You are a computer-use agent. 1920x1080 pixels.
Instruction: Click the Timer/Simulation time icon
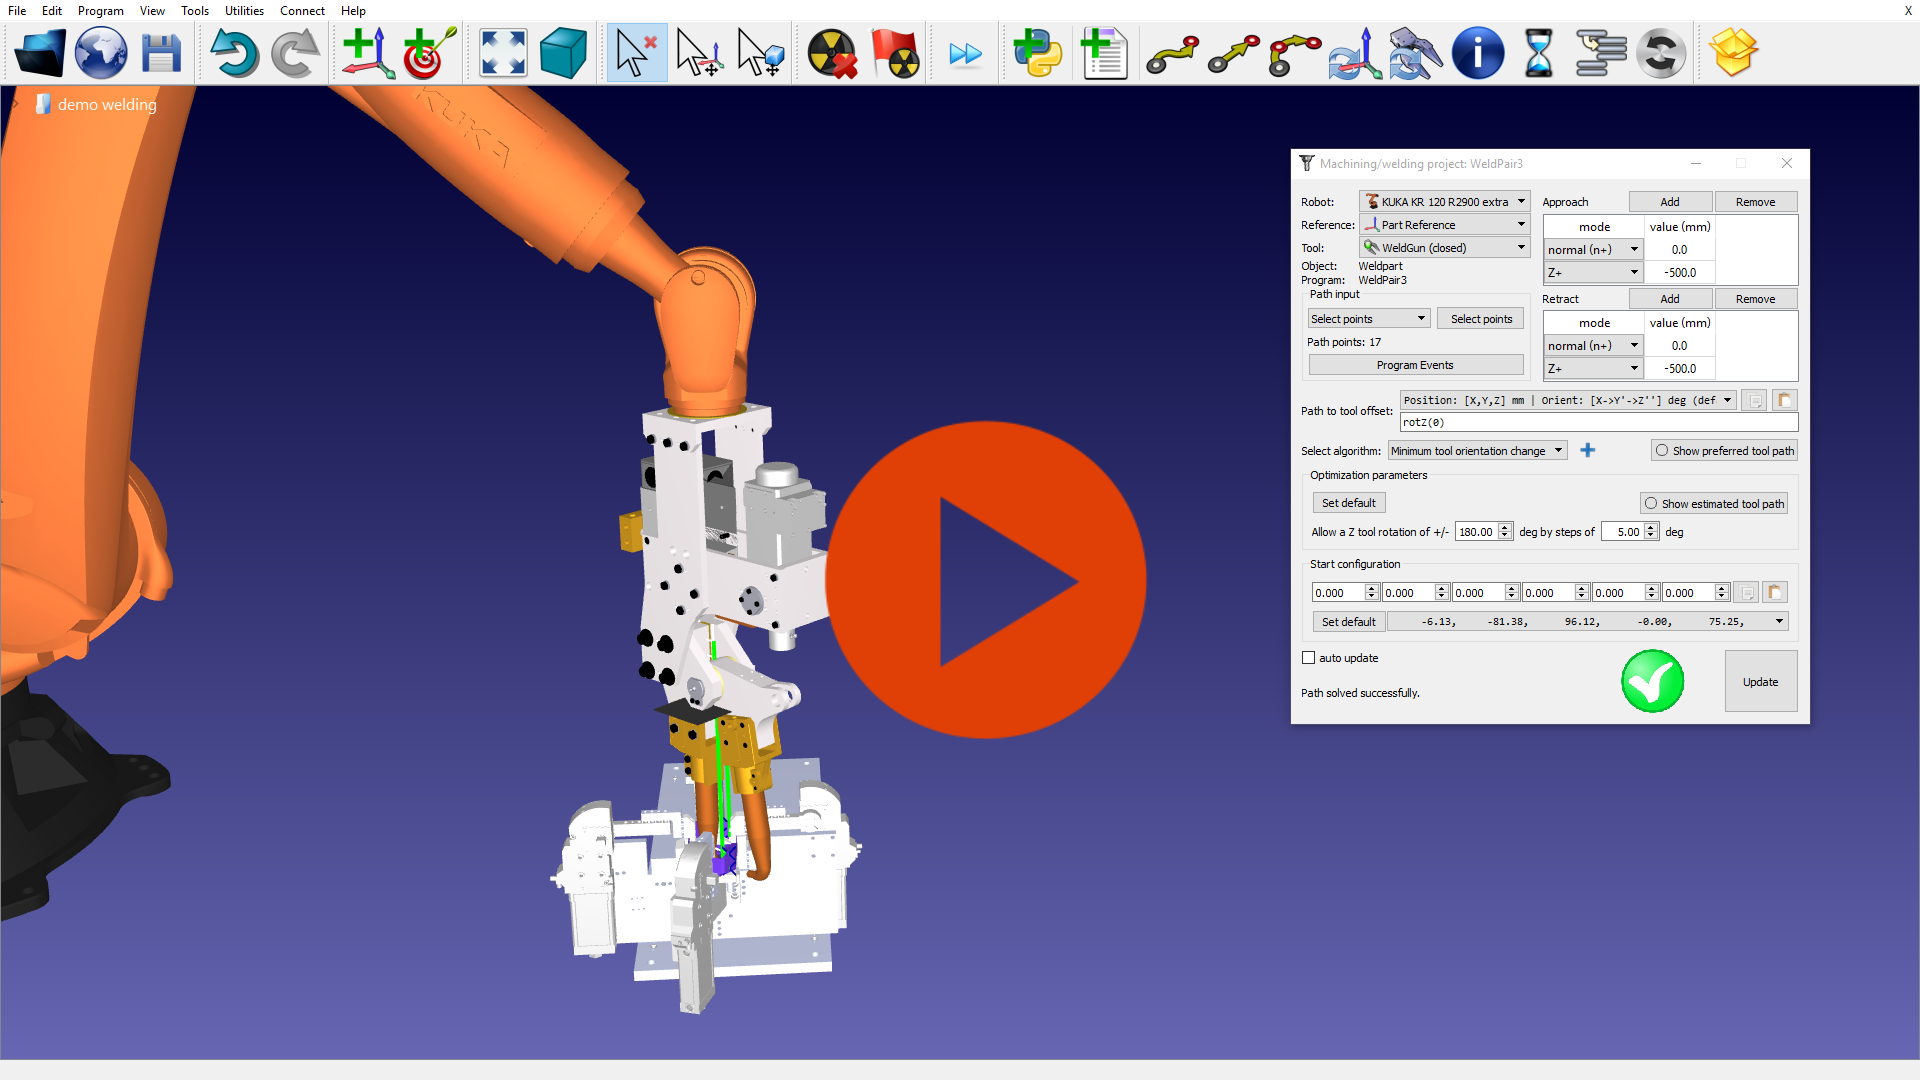1536,51
